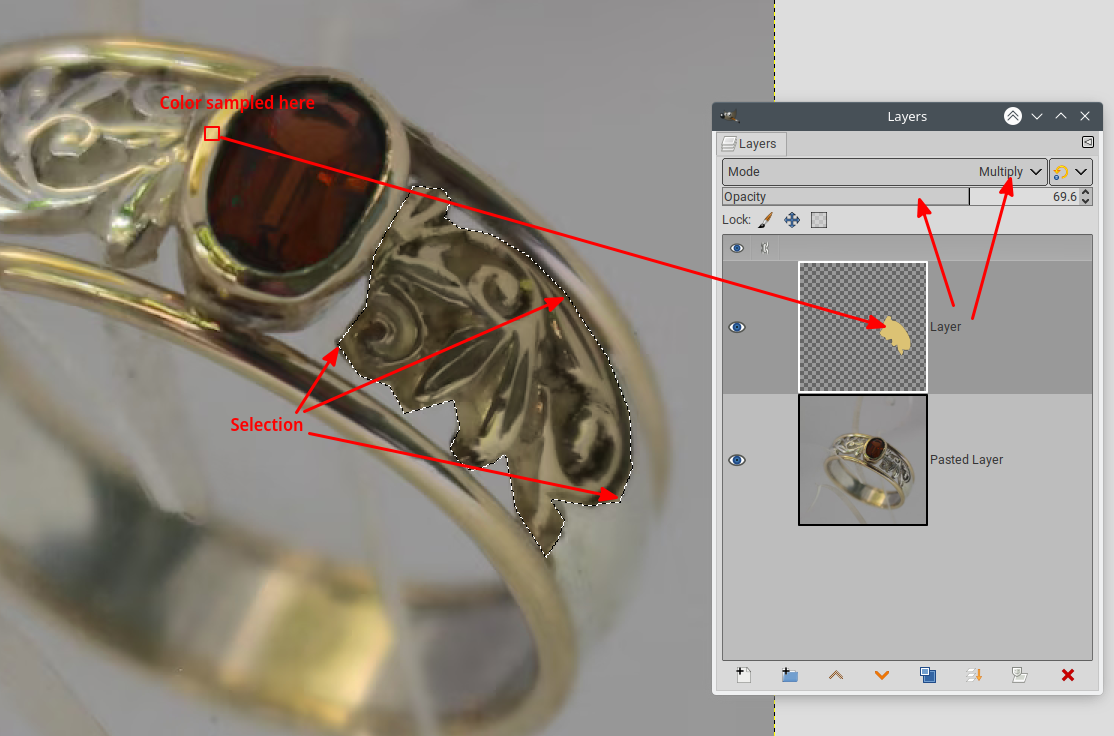1114x736 pixels.
Task: Click the add layer mask icon
Action: (x=1020, y=675)
